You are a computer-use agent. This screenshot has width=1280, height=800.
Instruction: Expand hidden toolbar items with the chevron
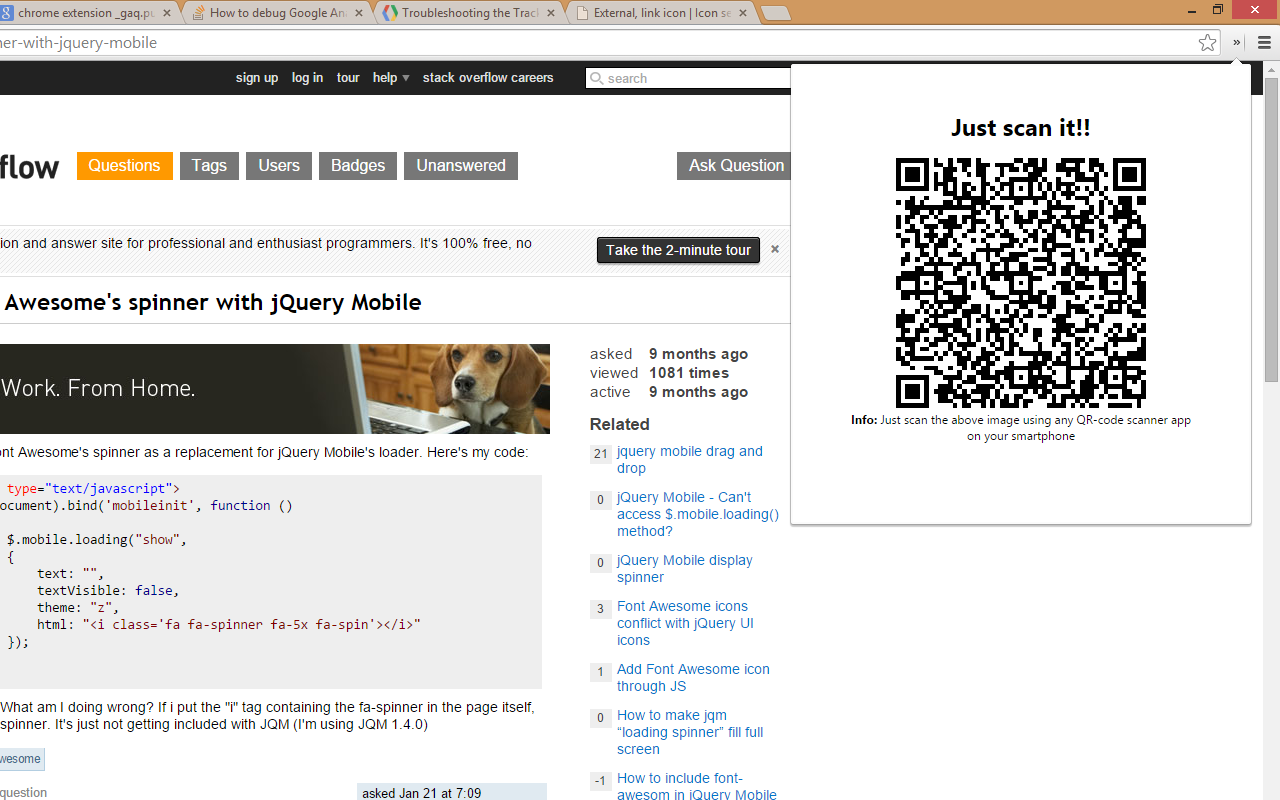coord(1235,43)
